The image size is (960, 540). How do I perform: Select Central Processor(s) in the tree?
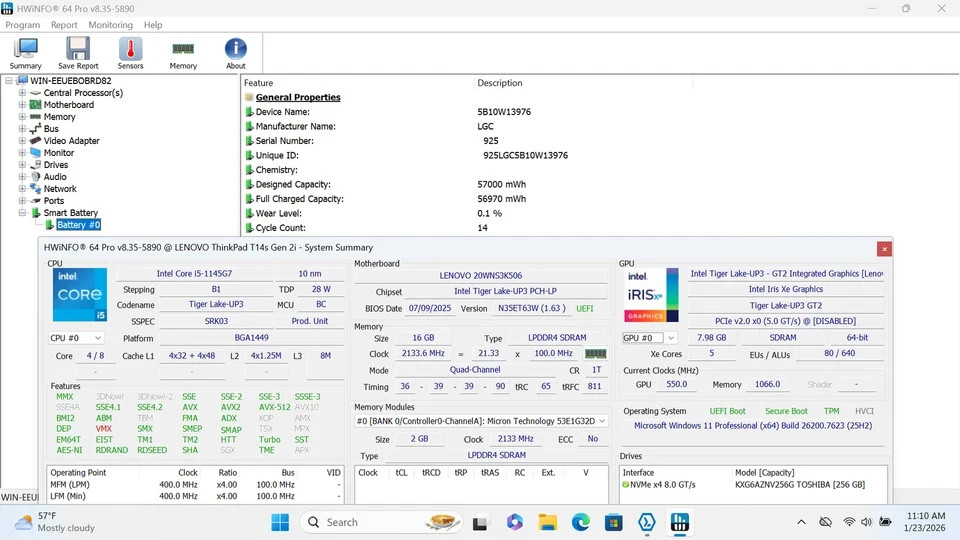coord(83,93)
